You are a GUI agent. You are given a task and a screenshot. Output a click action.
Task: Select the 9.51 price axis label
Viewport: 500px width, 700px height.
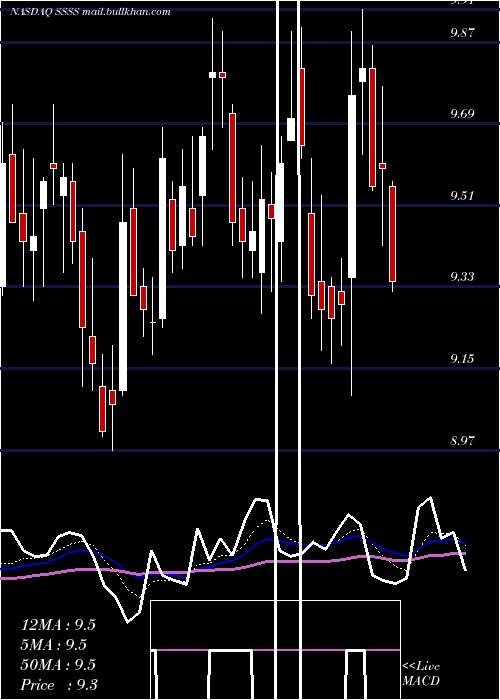[462, 196]
